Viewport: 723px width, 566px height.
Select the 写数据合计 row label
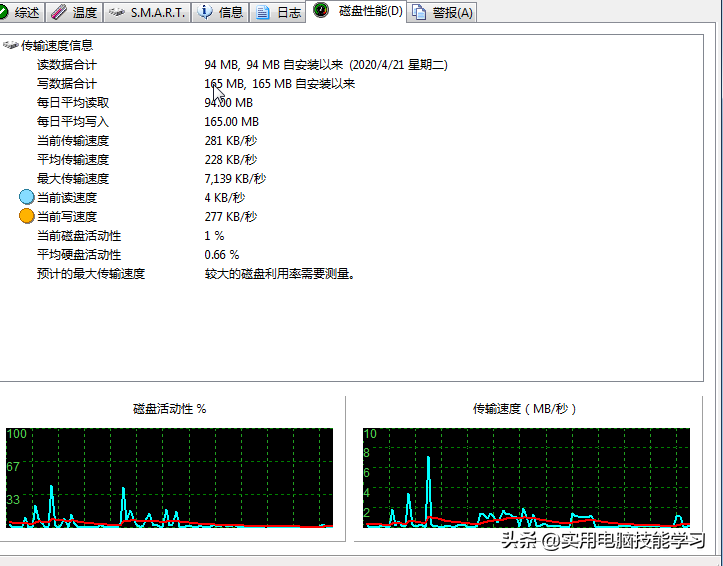click(67, 83)
